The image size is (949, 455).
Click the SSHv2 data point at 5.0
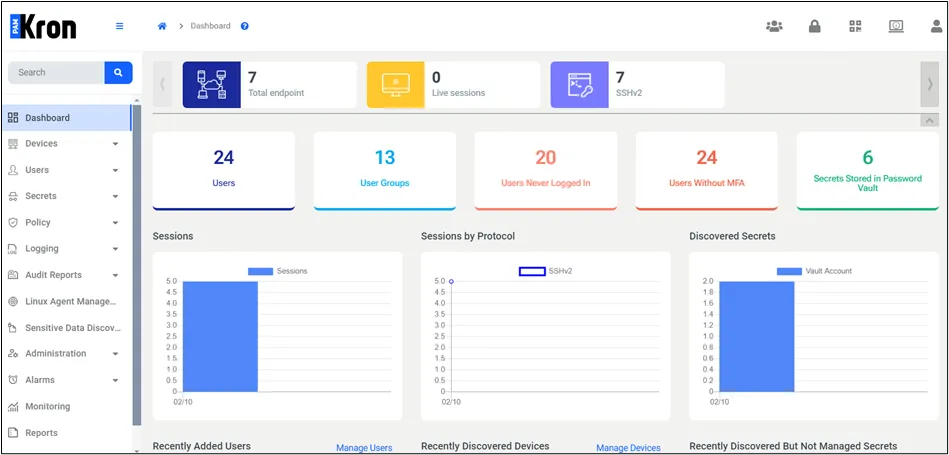pyautogui.click(x=451, y=281)
